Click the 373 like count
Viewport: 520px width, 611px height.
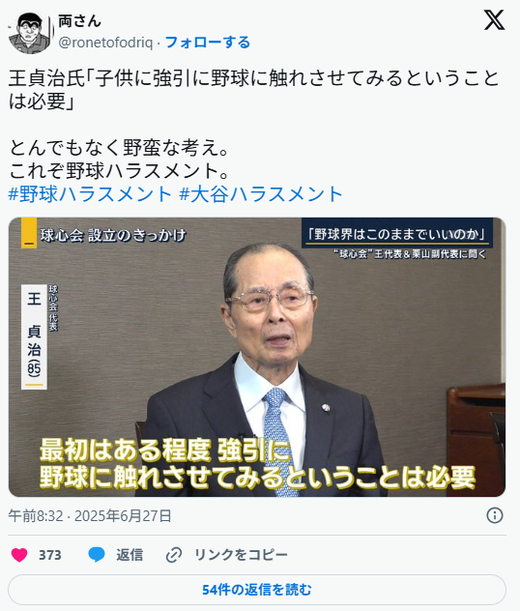point(50,554)
